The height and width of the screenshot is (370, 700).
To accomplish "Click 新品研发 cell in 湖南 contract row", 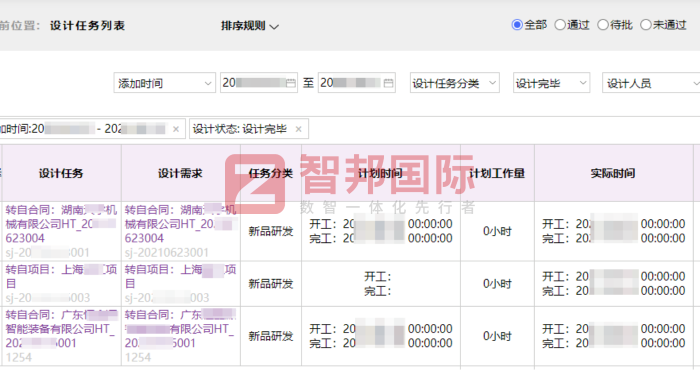I will [x=271, y=231].
